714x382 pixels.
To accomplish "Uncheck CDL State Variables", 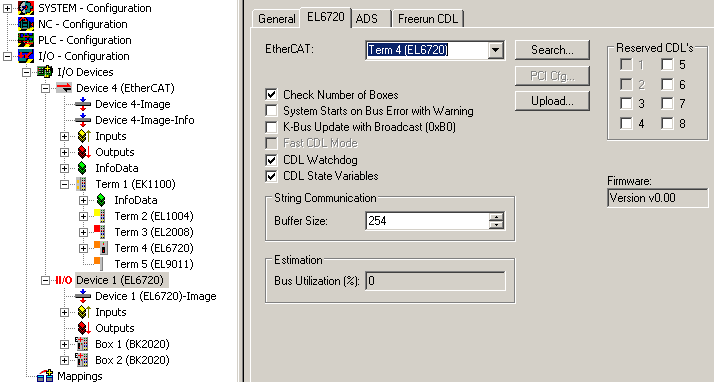I will 271,176.
